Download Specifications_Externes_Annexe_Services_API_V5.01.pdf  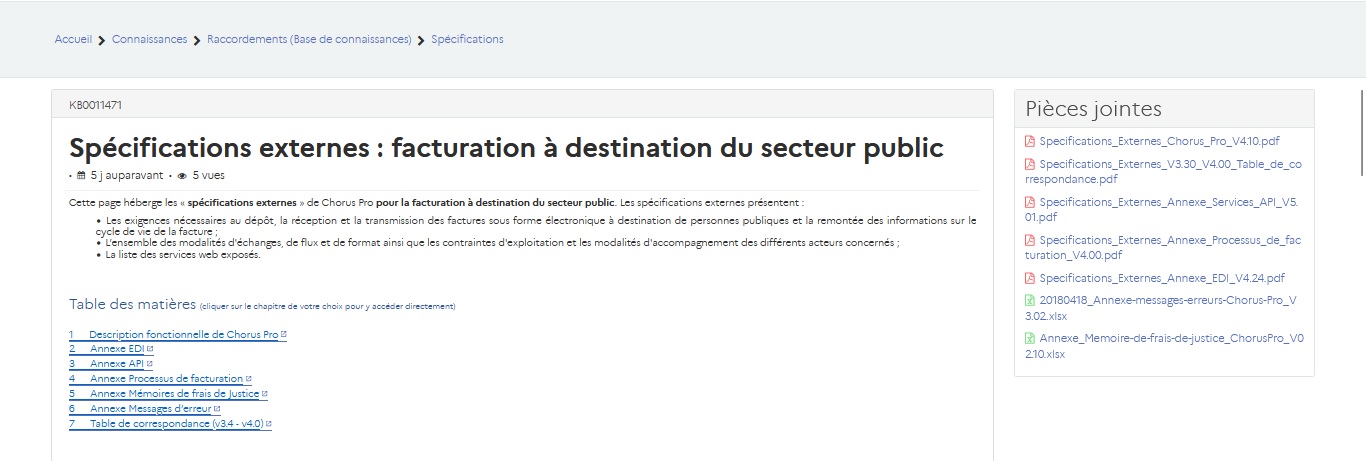[x=1164, y=209]
